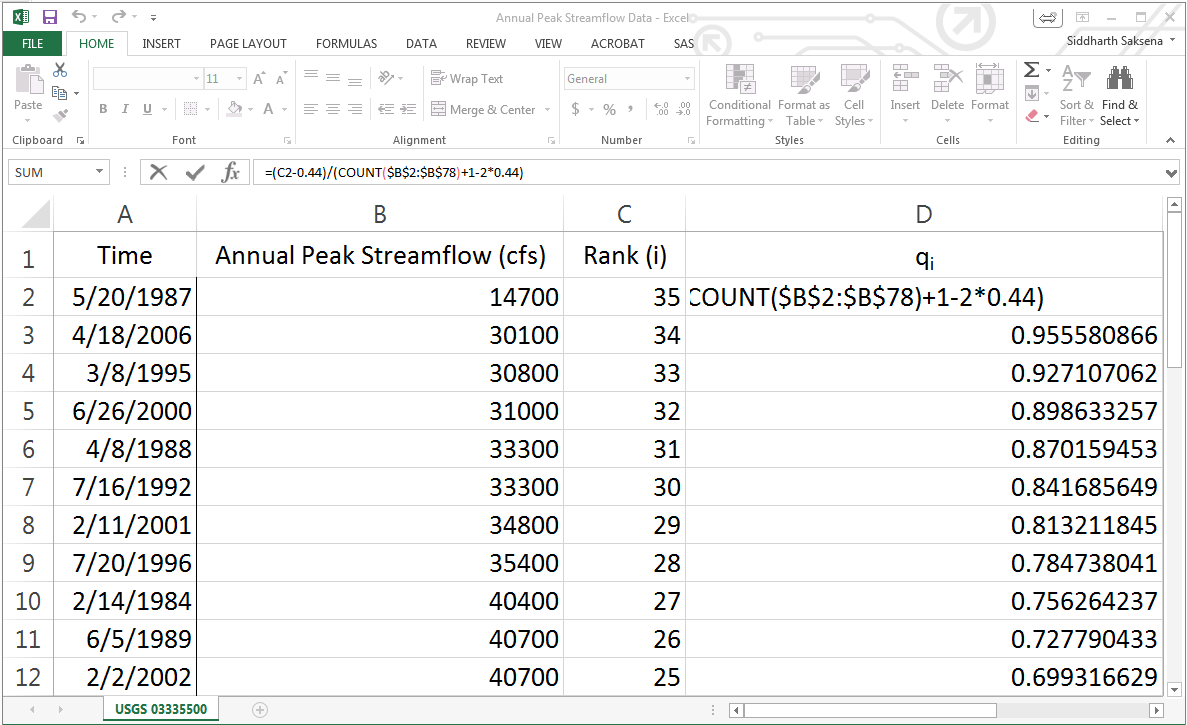Click cell B3 containing 30100
The image size is (1187, 725).
380,335
